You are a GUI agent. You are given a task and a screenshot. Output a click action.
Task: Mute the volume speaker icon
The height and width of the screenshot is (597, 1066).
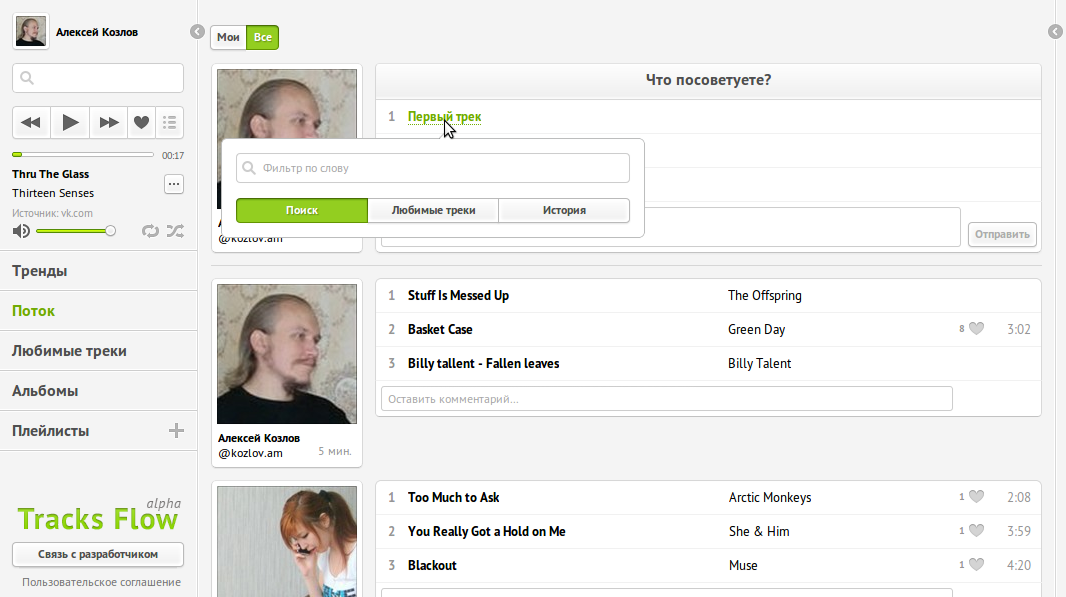(x=21, y=231)
